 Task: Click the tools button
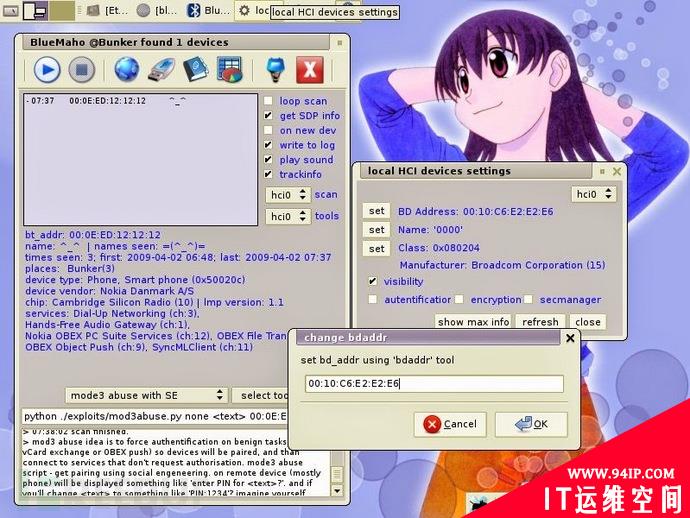click(x=327, y=216)
